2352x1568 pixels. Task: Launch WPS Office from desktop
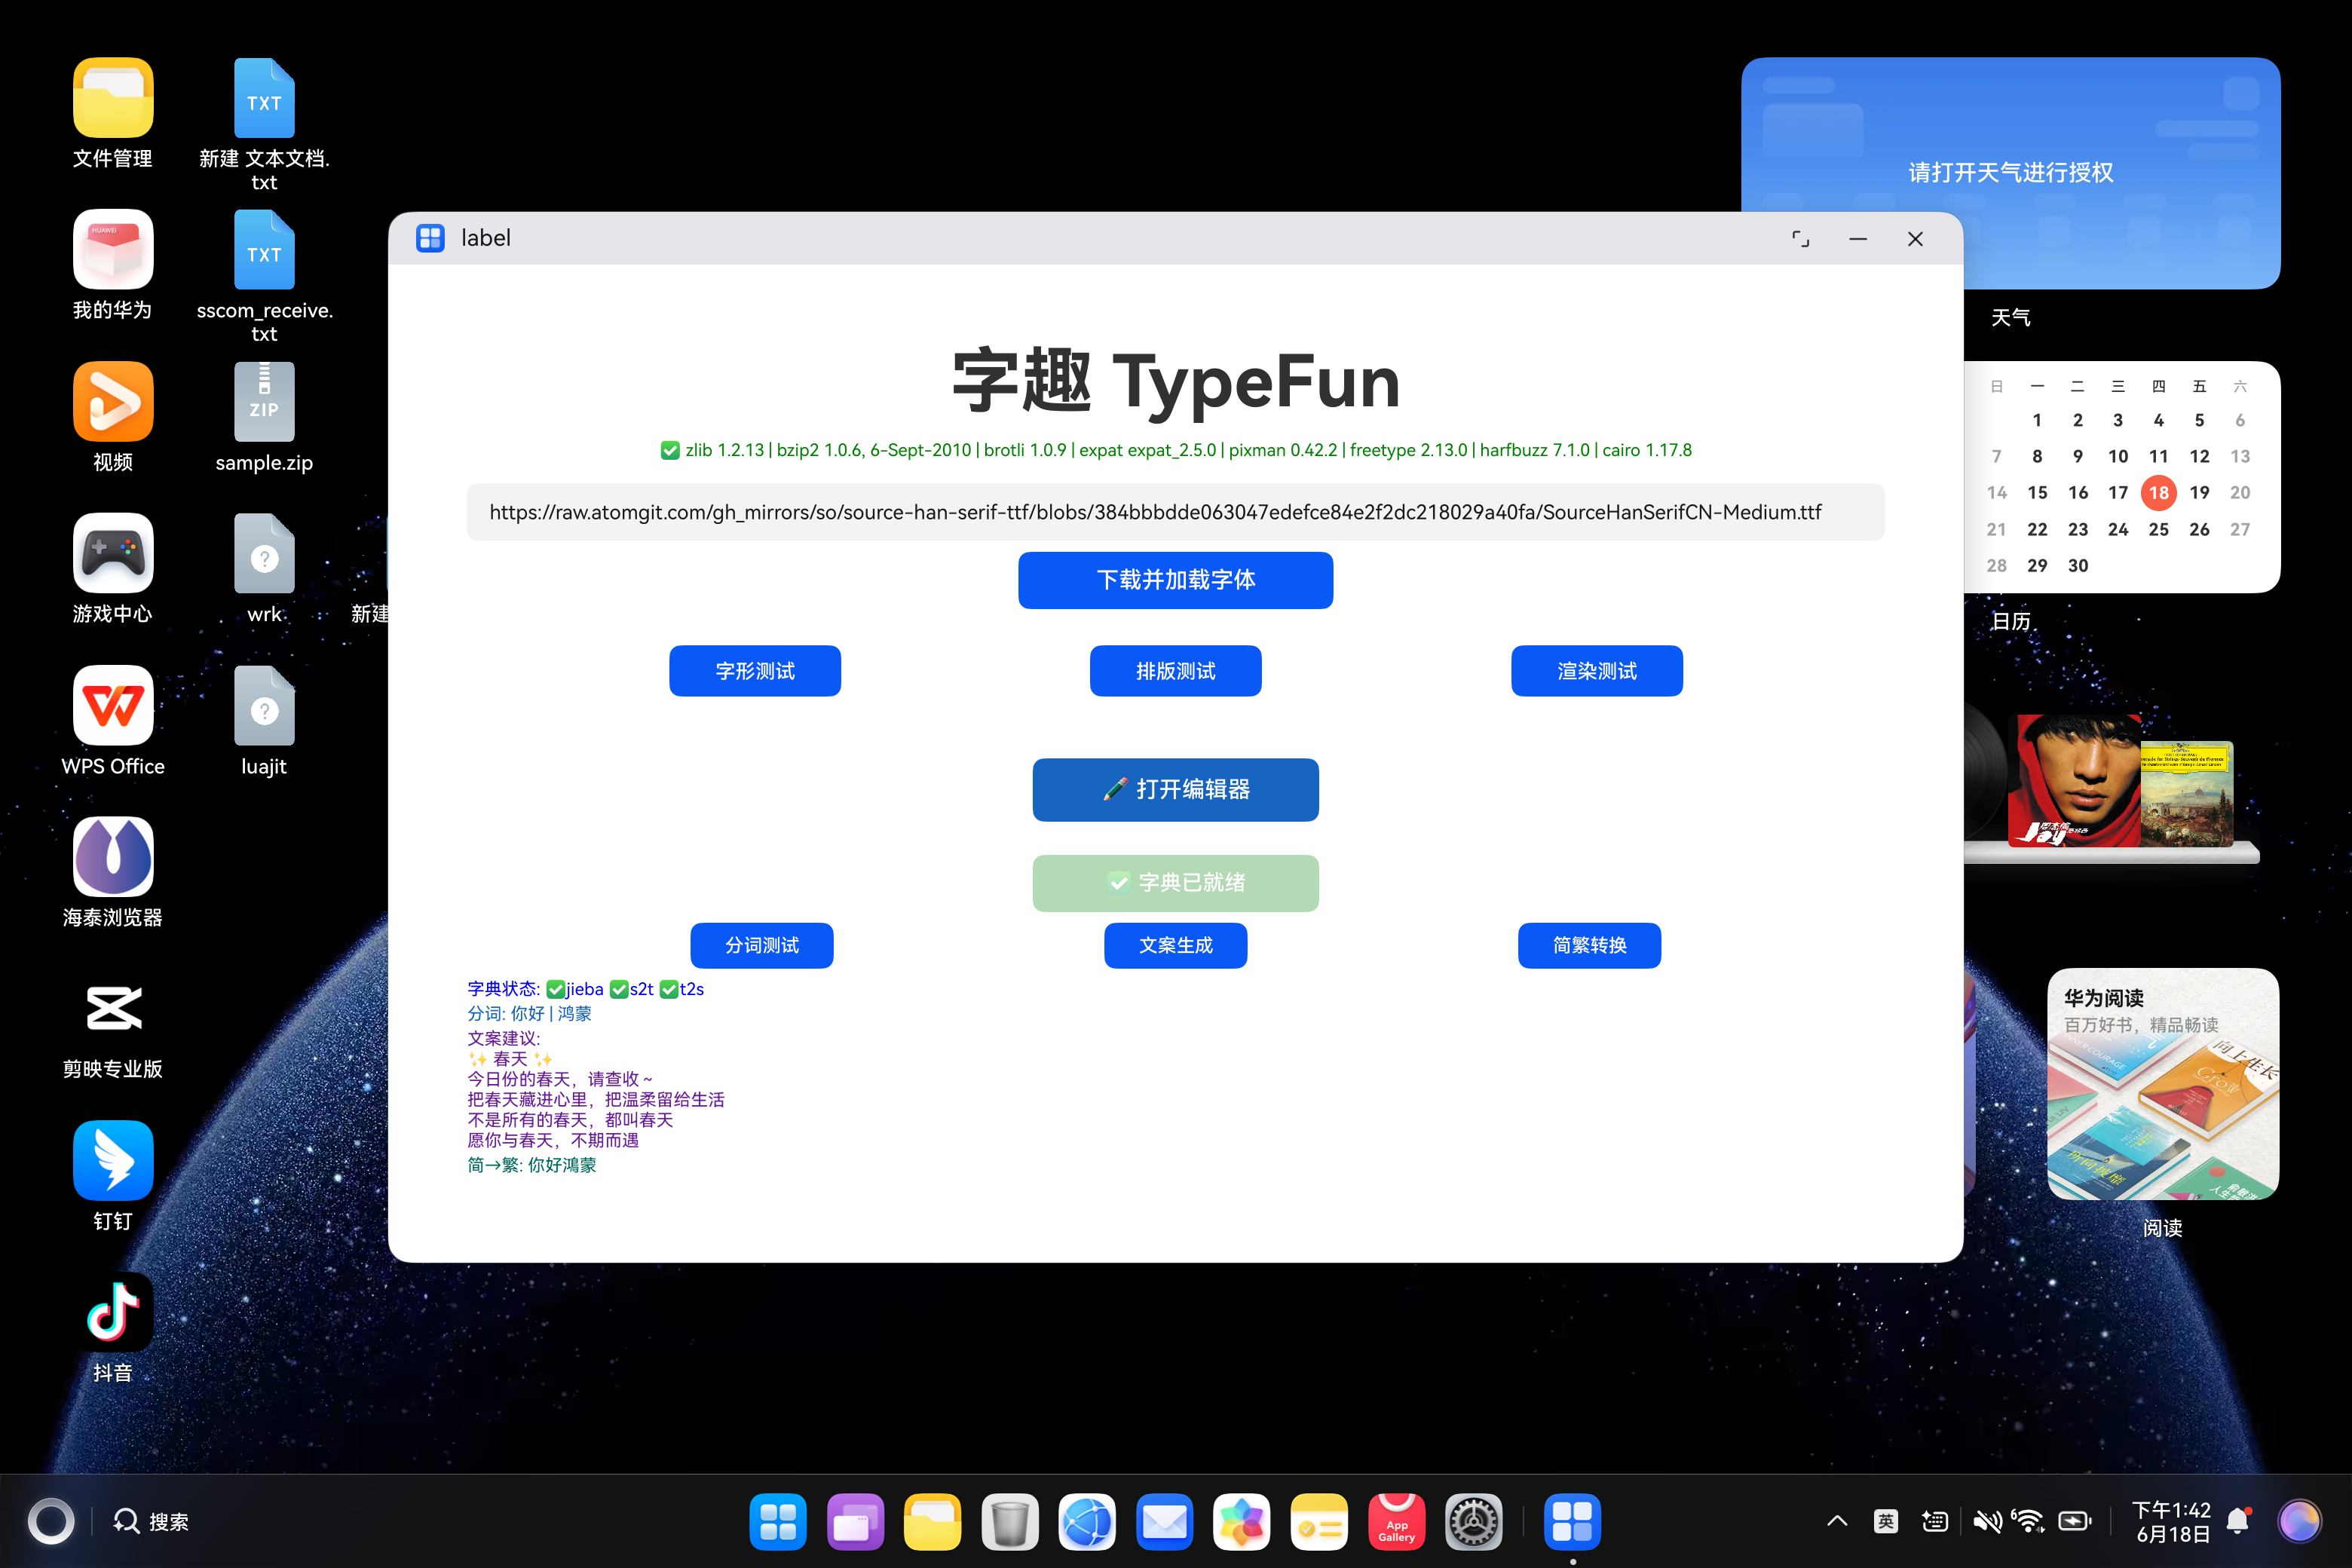click(x=113, y=705)
